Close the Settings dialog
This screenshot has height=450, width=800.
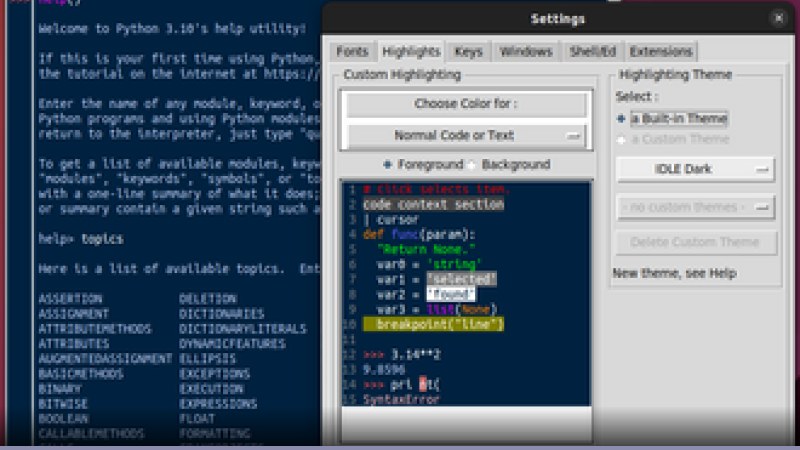point(779,18)
